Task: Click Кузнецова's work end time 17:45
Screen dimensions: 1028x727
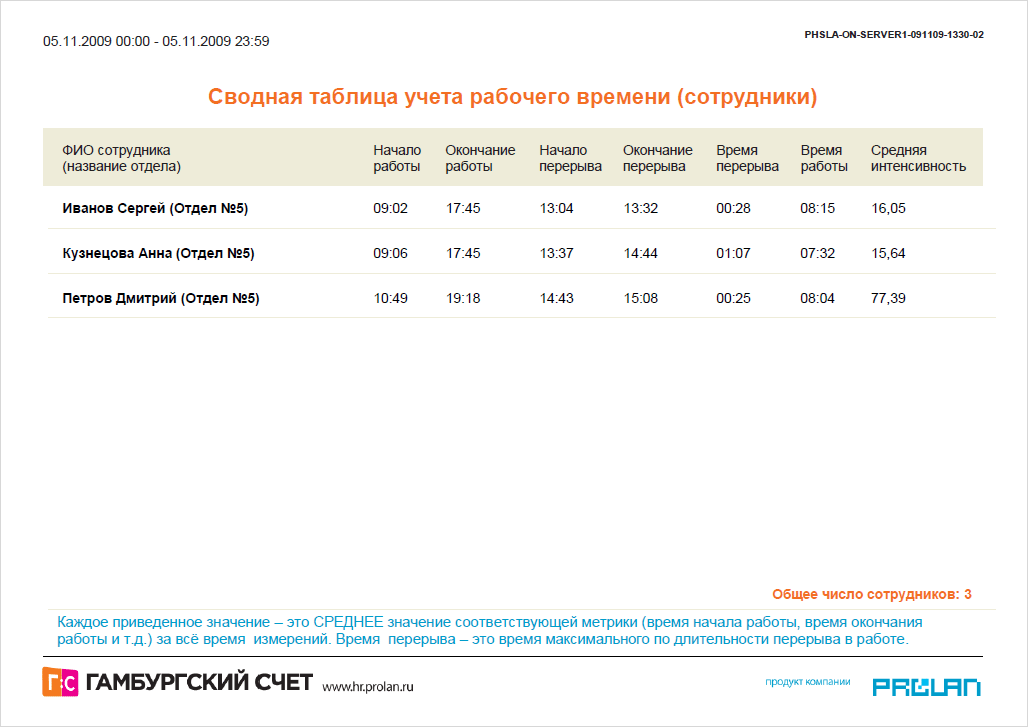Action: pyautogui.click(x=463, y=253)
